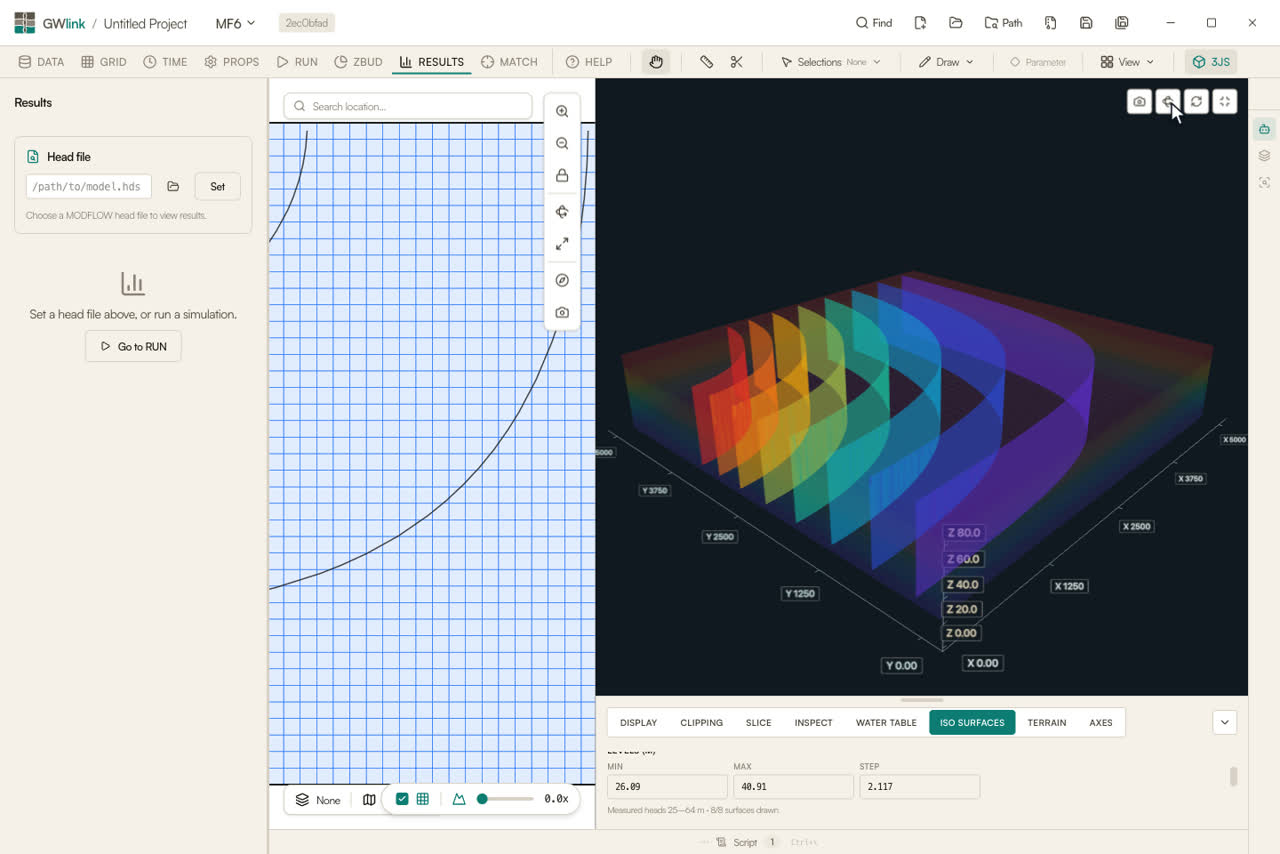Select the ruler measure tool
Viewport: 1280px width, 854px height.
tap(706, 62)
